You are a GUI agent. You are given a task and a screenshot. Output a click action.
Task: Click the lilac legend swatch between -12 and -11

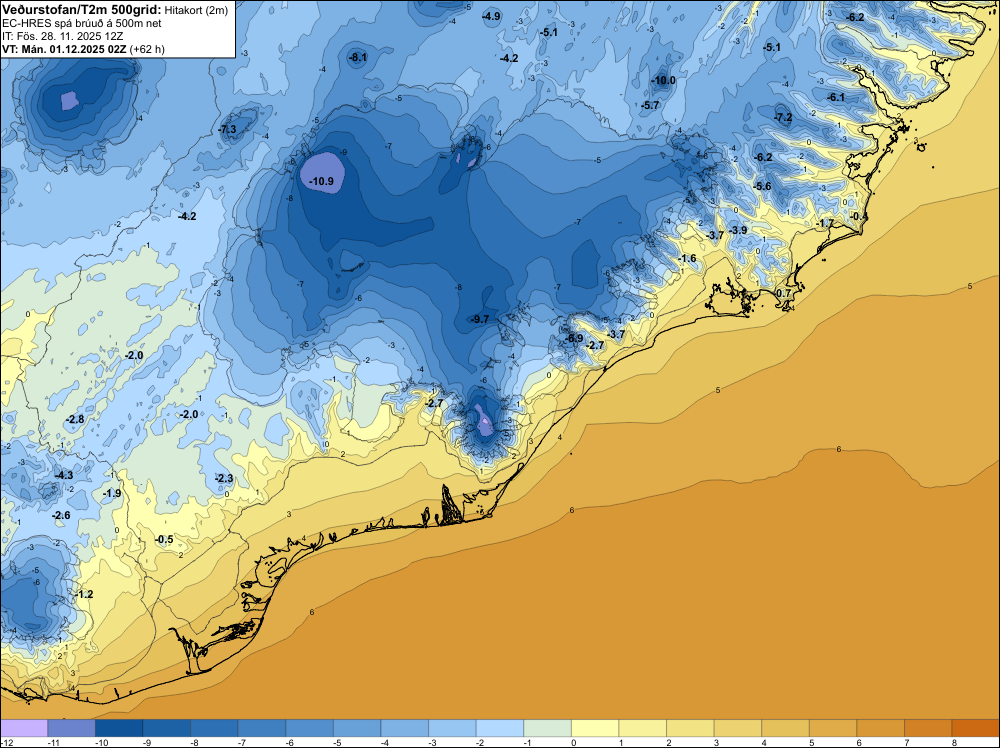click(x=24, y=728)
